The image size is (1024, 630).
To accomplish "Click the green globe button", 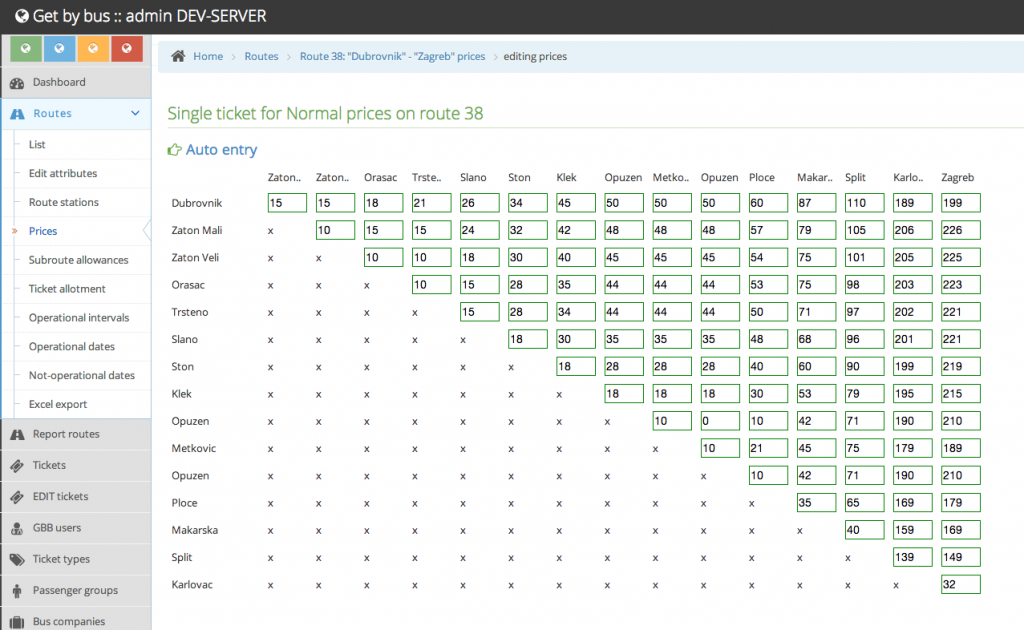I will click(x=26, y=48).
